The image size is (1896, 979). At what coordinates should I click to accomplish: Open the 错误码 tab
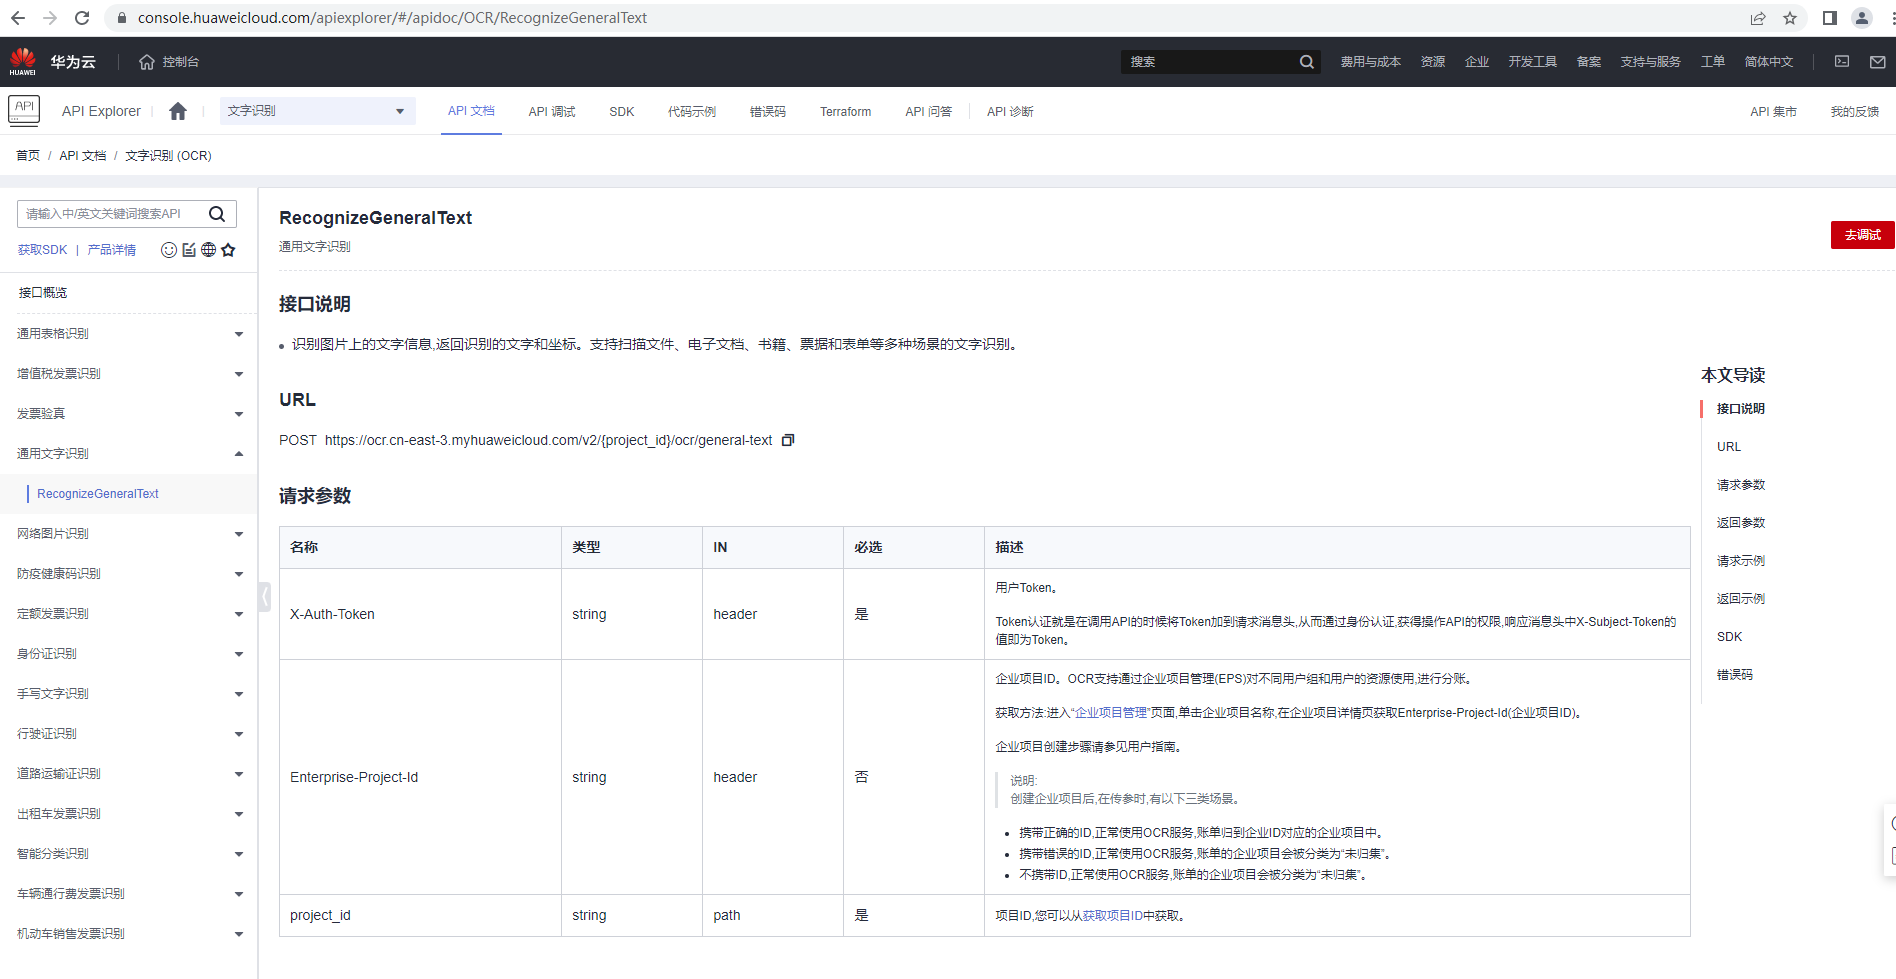pyautogui.click(x=768, y=112)
